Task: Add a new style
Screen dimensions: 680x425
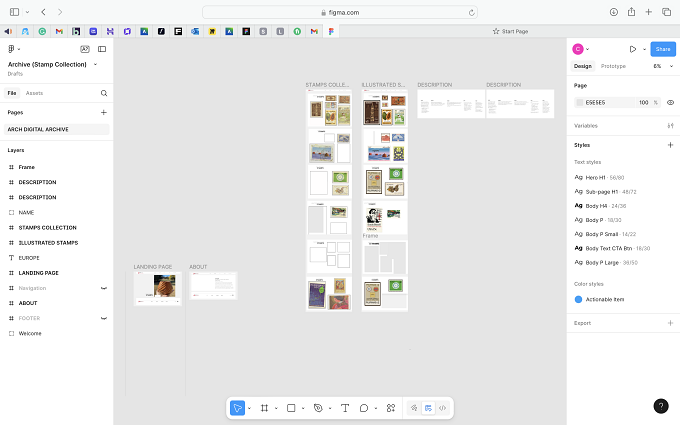Action: [x=670, y=145]
